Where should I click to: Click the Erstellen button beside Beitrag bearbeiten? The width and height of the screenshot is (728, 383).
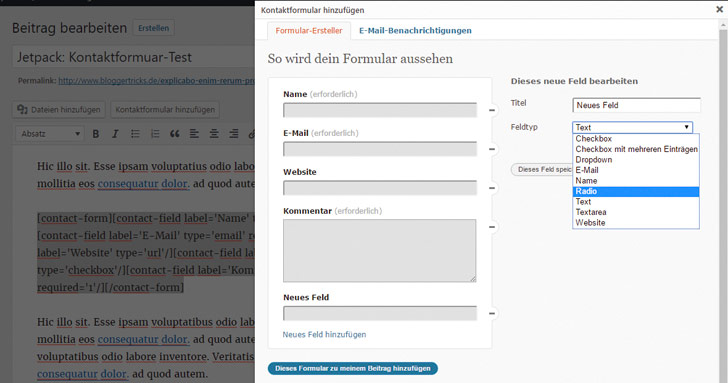tap(153, 28)
